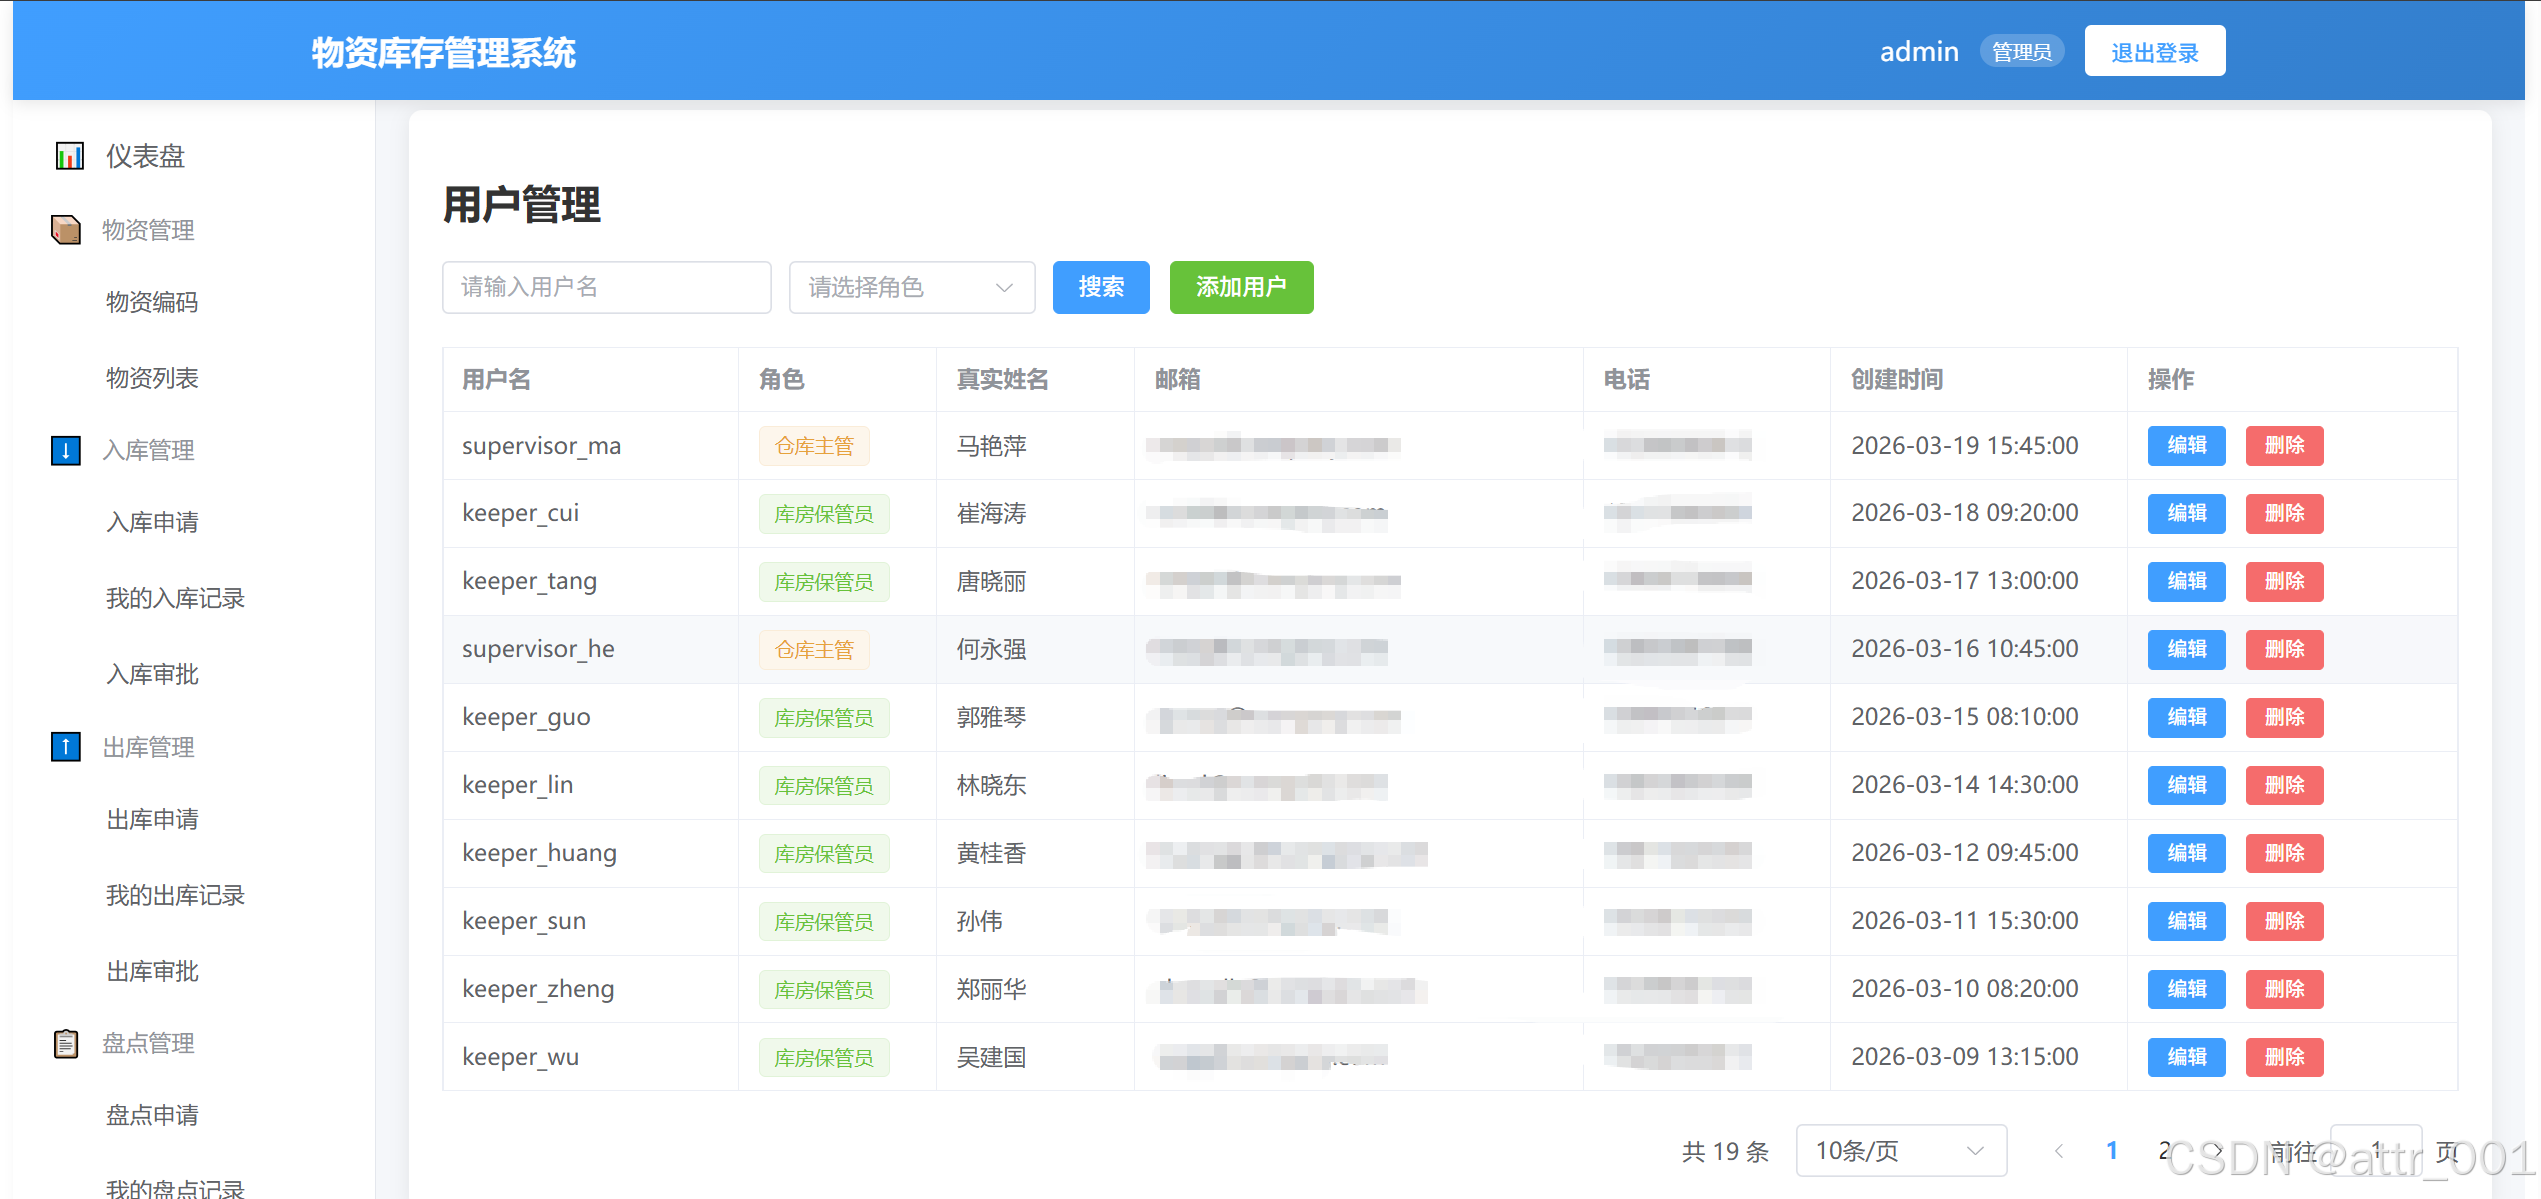This screenshot has height=1199, width=2541.
Task: Click the 创建时间 column header
Action: [1897, 380]
